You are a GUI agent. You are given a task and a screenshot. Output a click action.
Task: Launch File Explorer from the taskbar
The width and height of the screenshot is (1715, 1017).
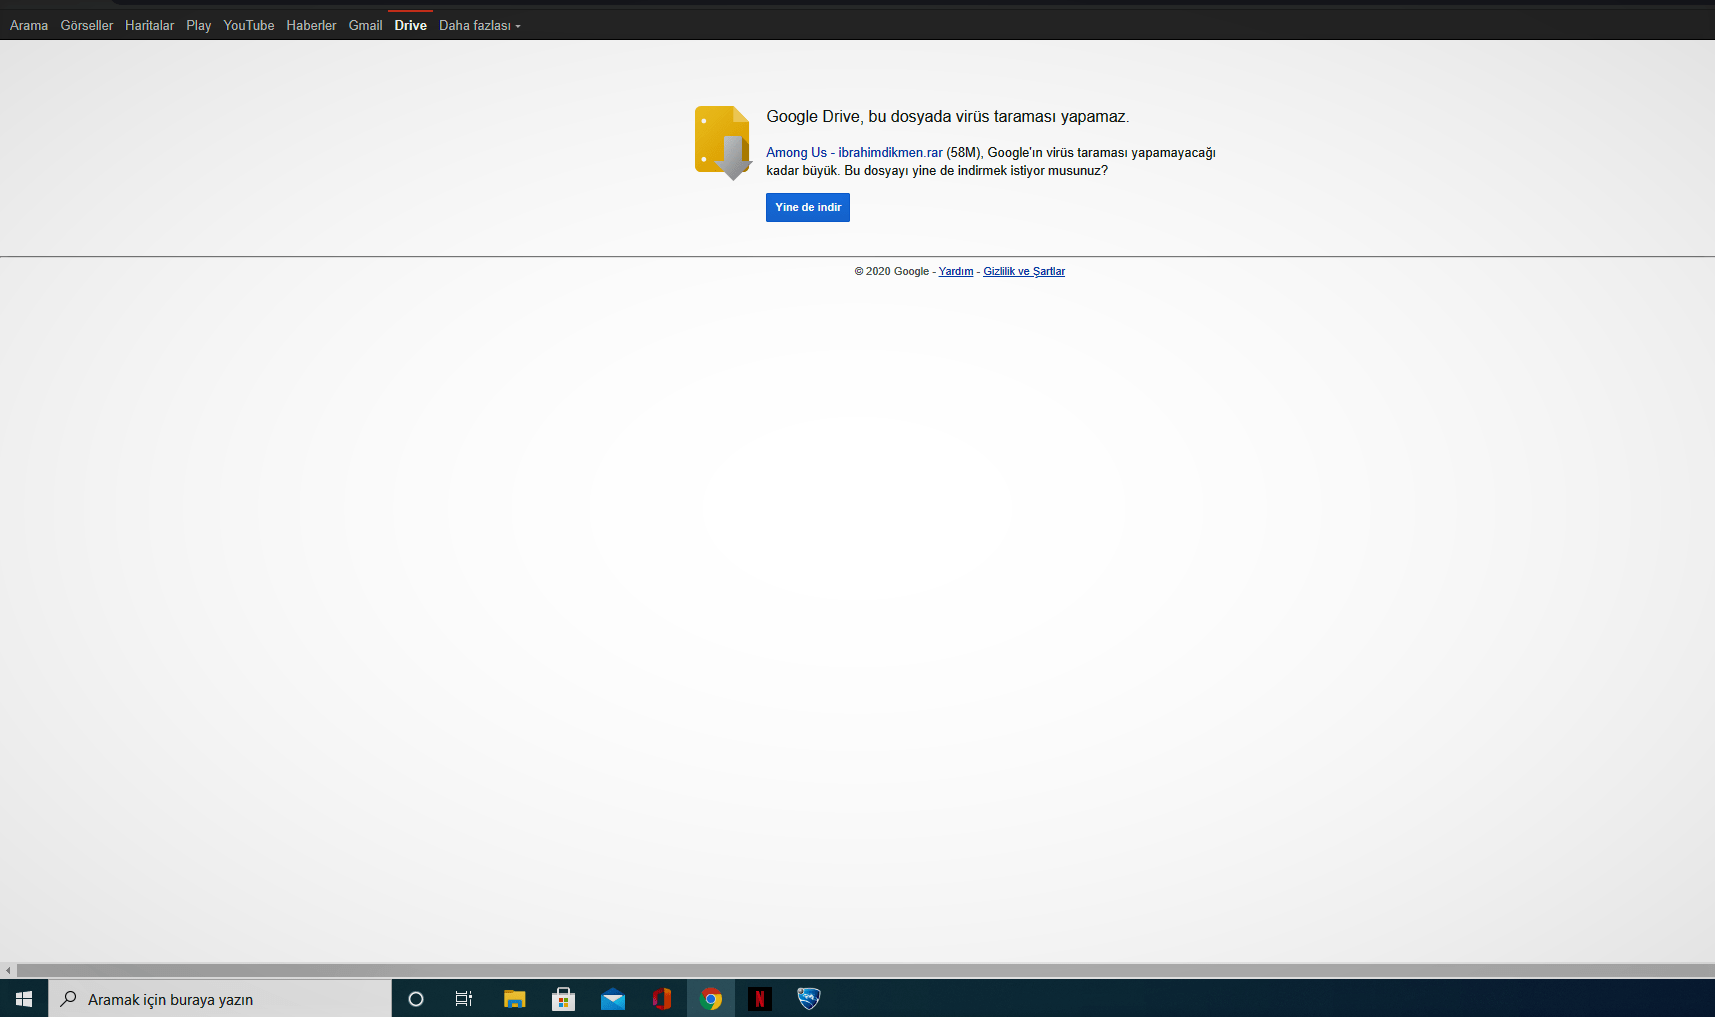[514, 999]
